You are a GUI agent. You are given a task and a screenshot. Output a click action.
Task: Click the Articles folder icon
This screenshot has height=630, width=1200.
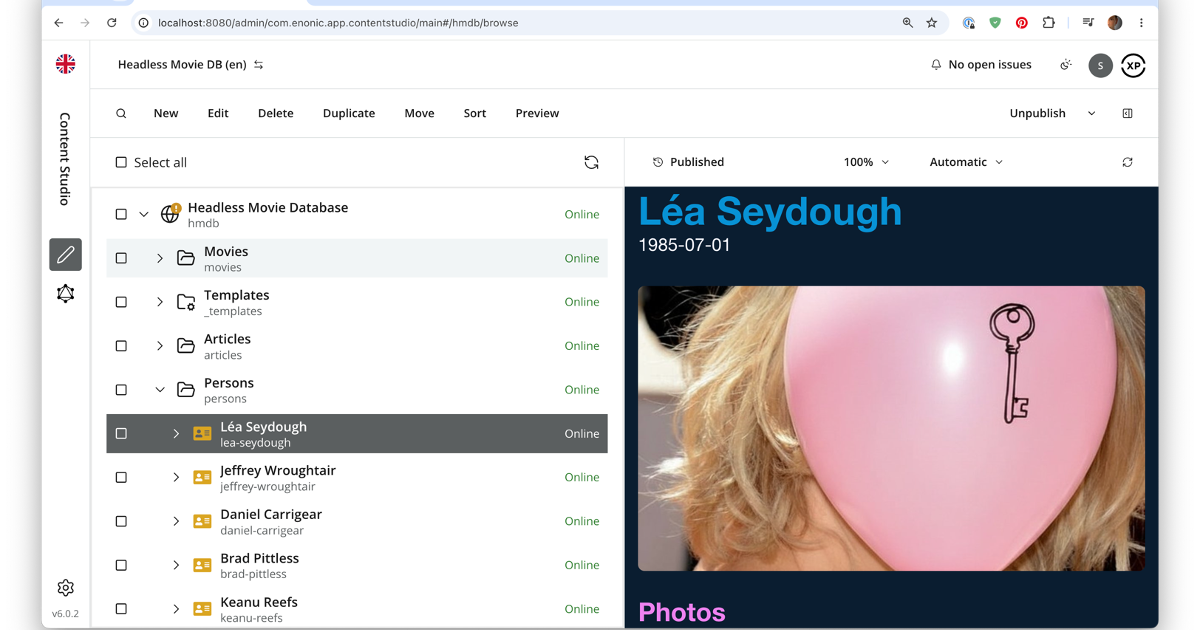186,346
